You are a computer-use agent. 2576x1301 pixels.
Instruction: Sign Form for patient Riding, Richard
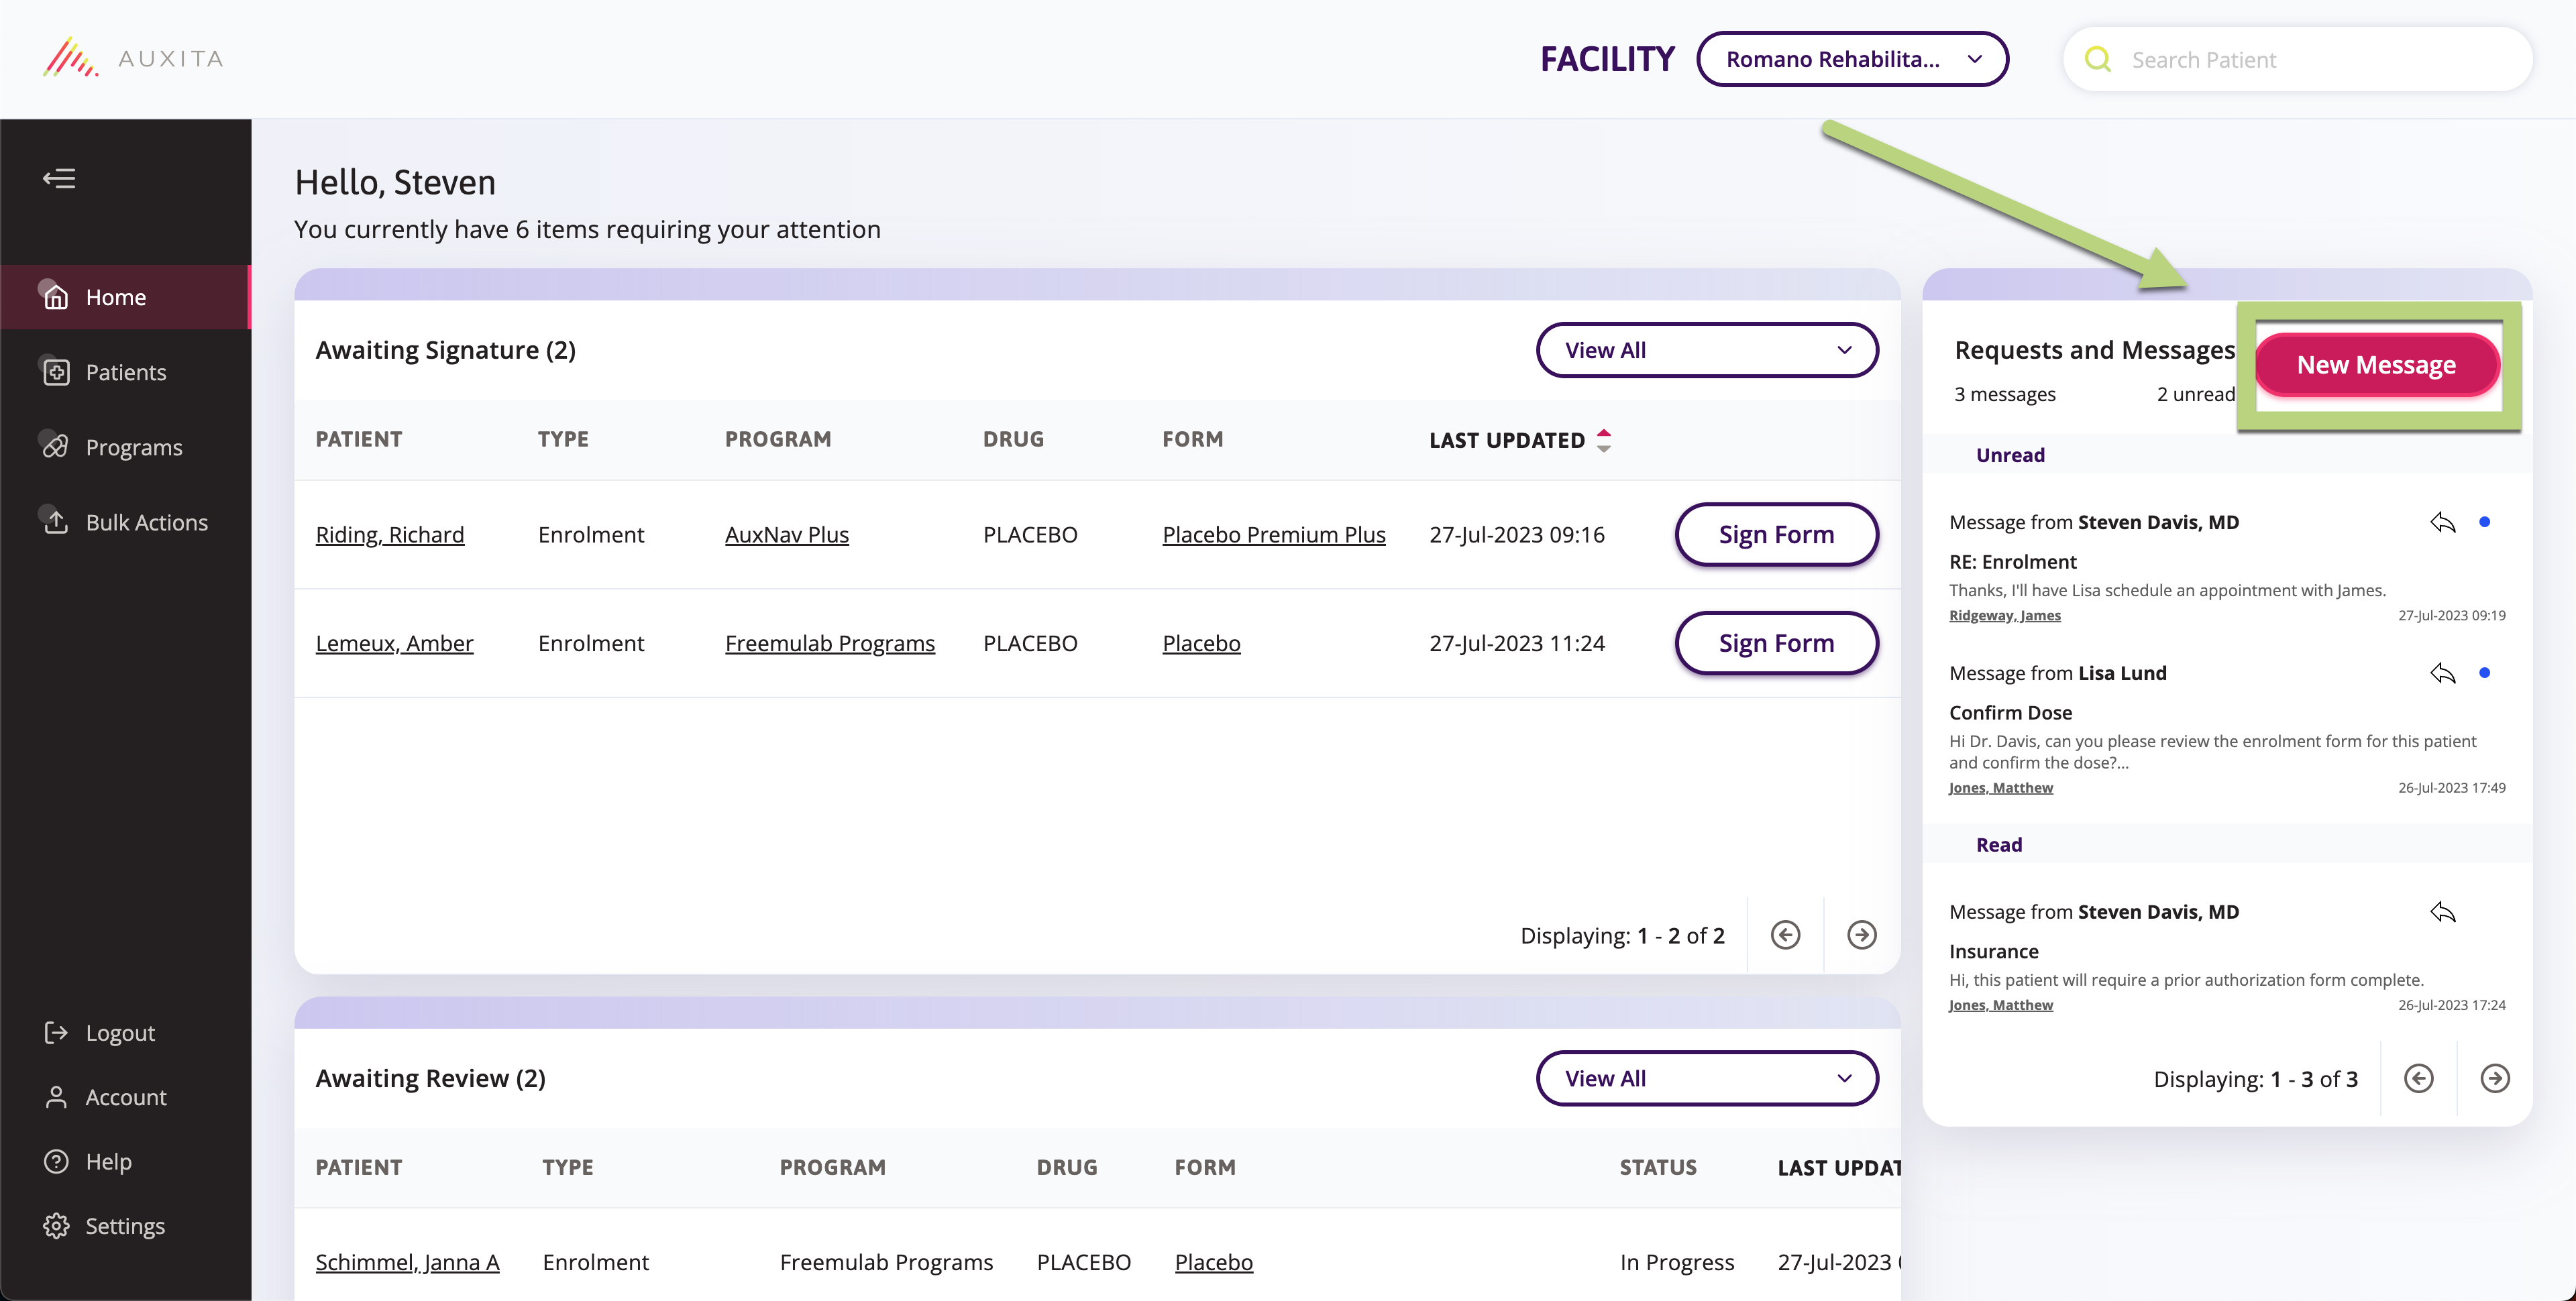(1776, 534)
